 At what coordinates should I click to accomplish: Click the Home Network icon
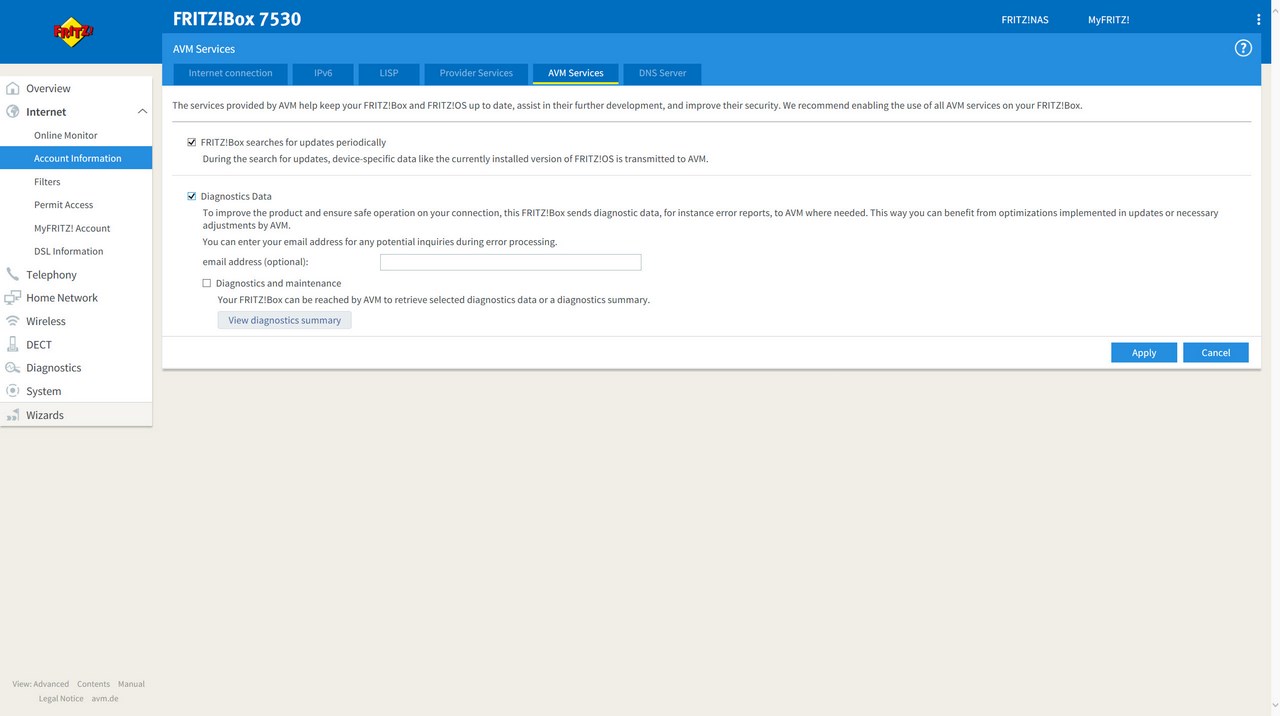click(13, 298)
